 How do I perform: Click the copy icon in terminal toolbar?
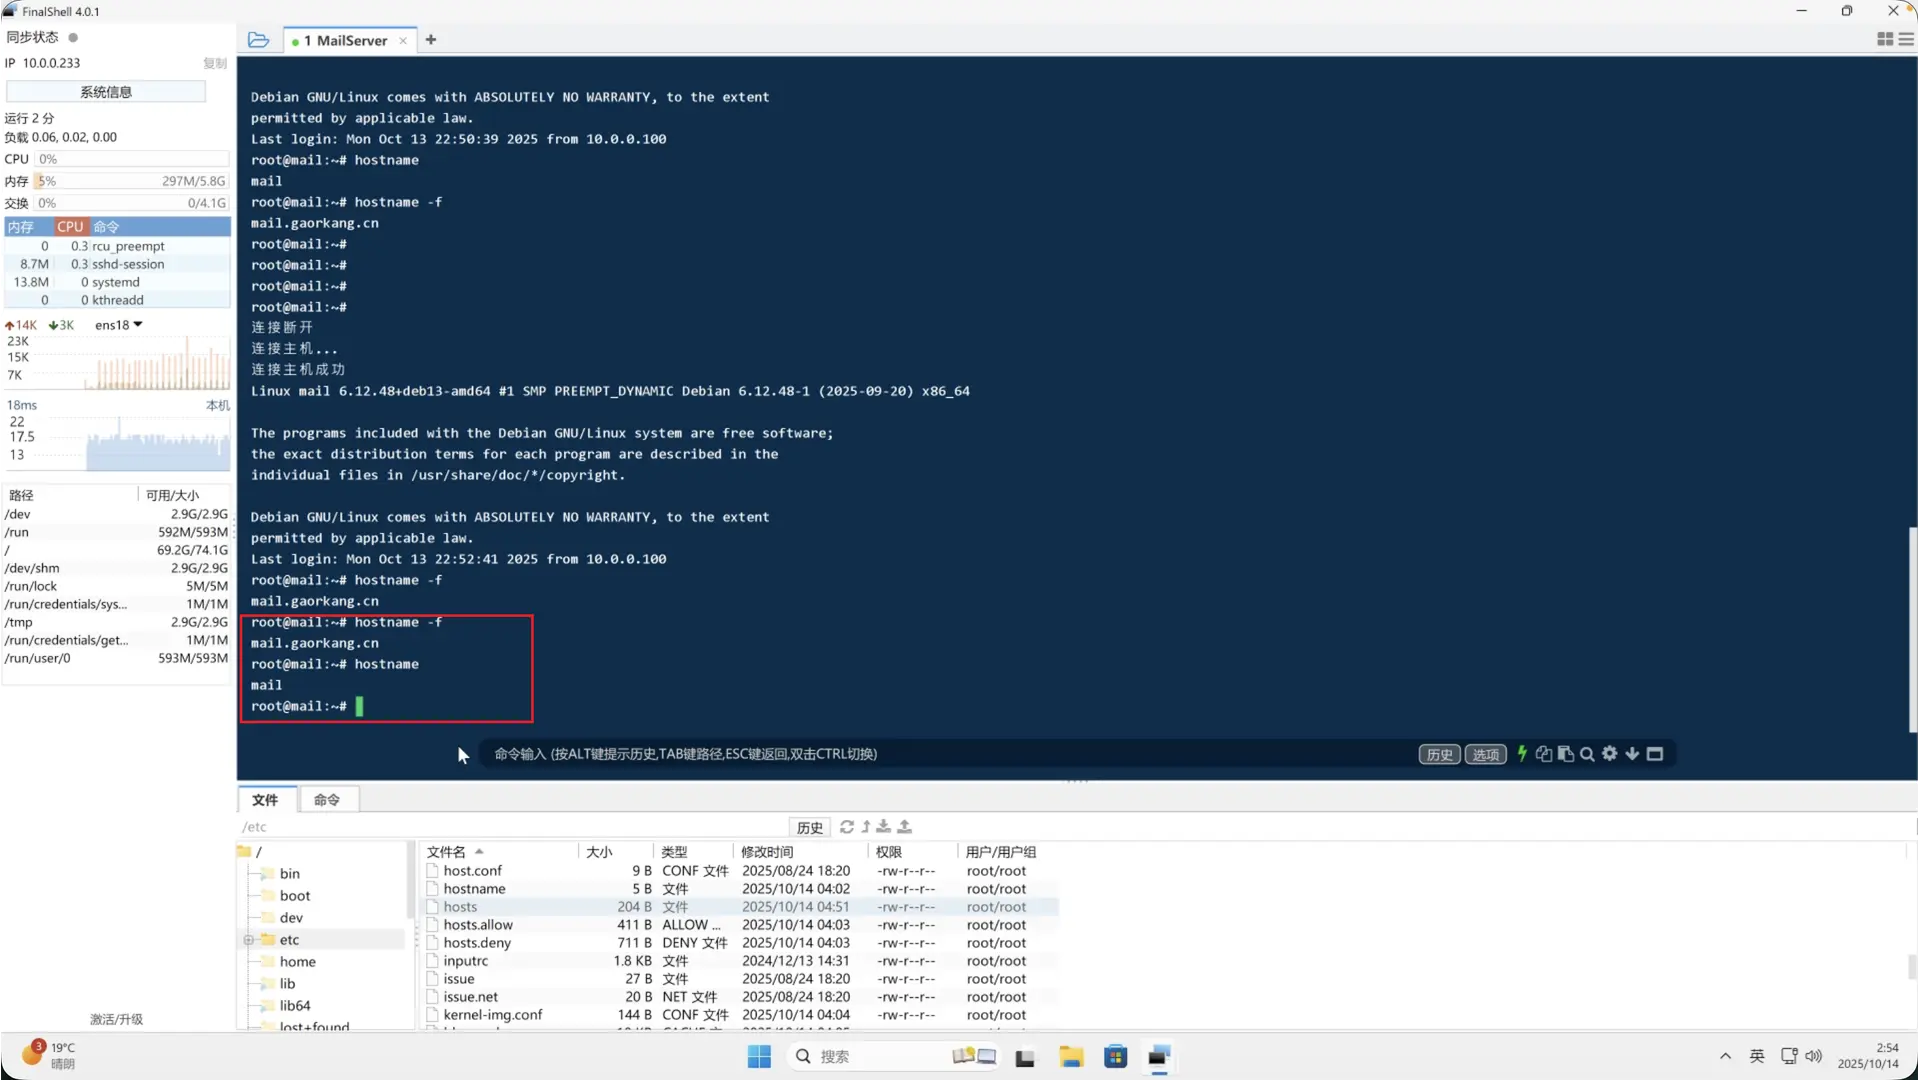point(1544,754)
